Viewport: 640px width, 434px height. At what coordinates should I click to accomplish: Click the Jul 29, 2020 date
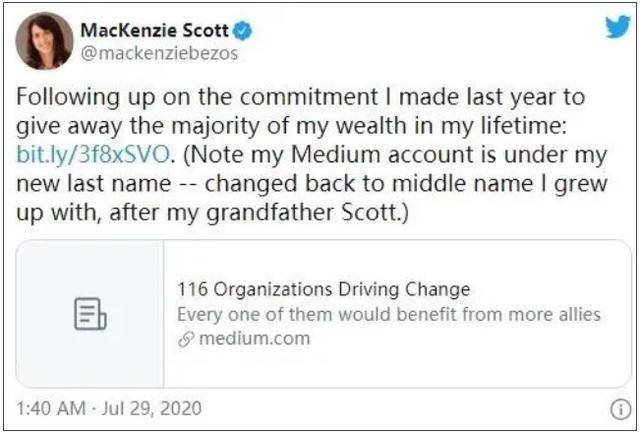(151, 409)
